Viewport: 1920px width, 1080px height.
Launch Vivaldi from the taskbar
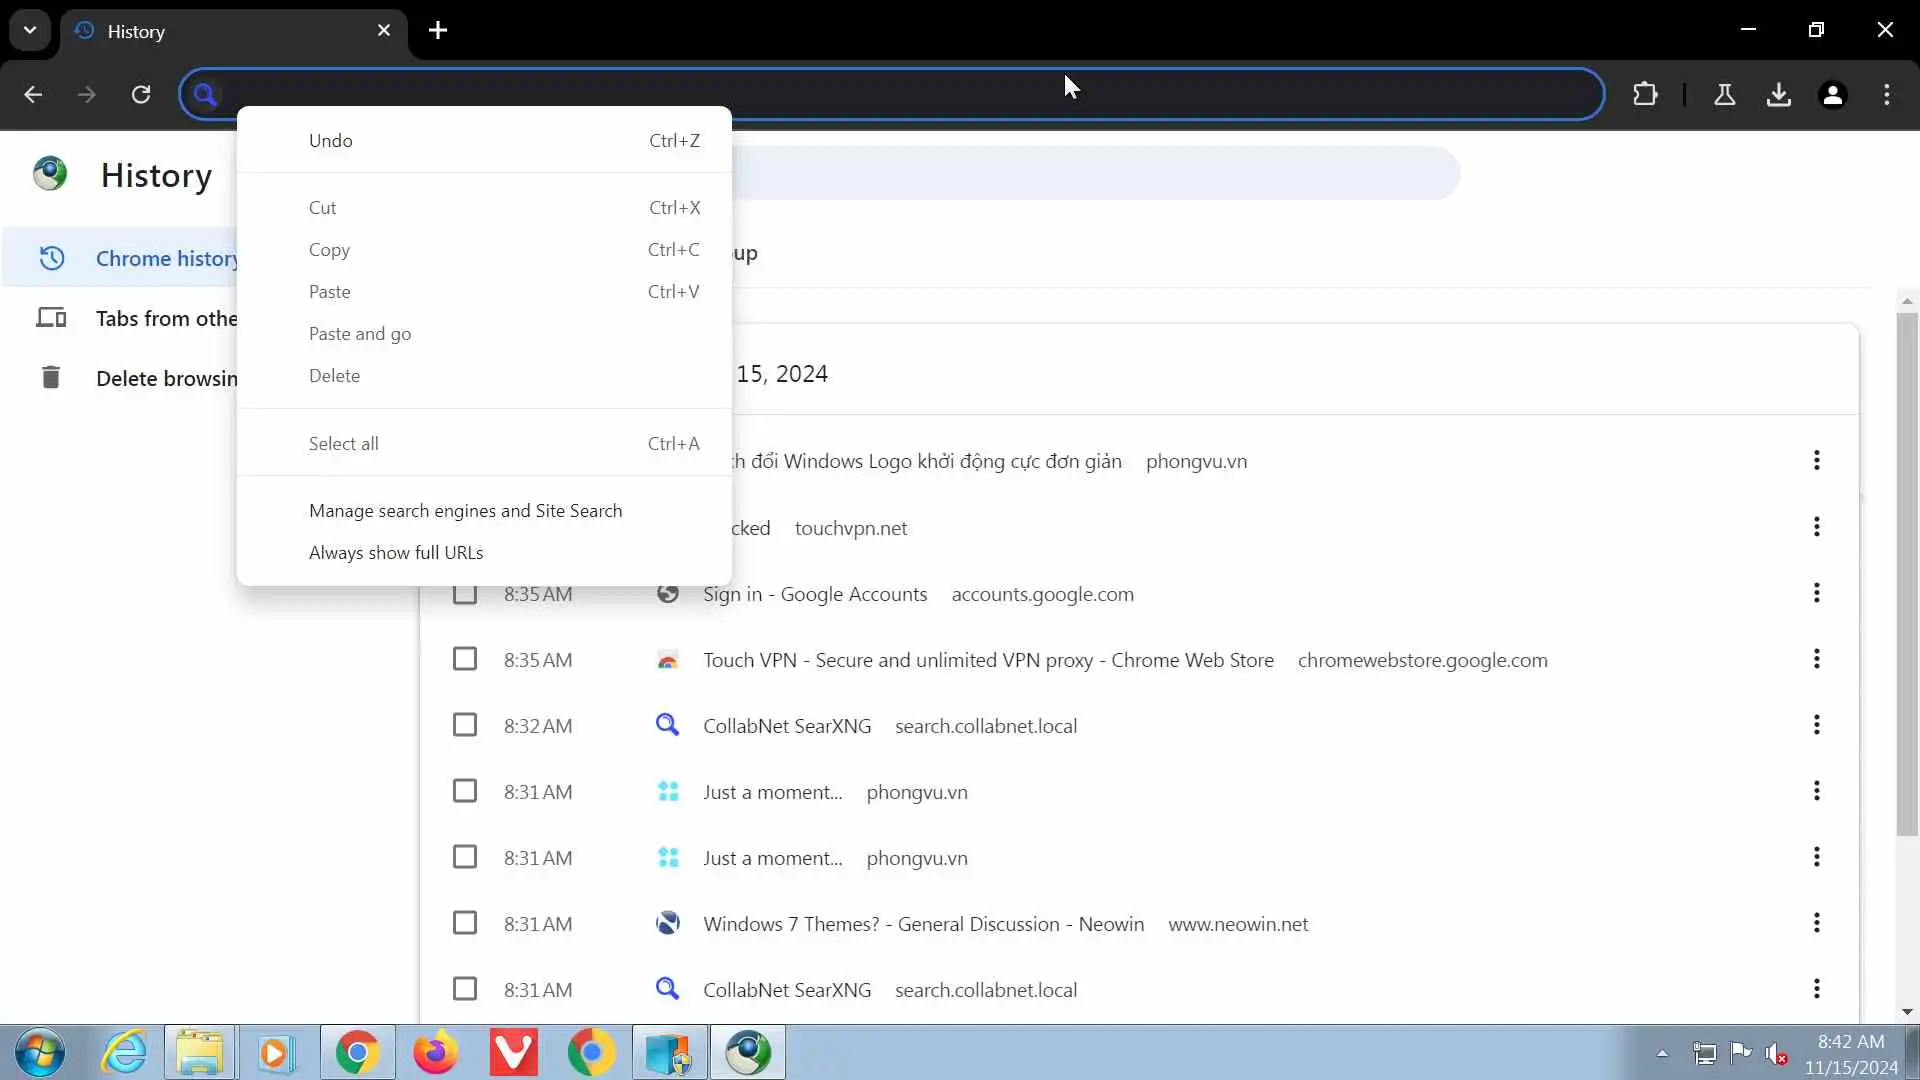(x=513, y=1052)
